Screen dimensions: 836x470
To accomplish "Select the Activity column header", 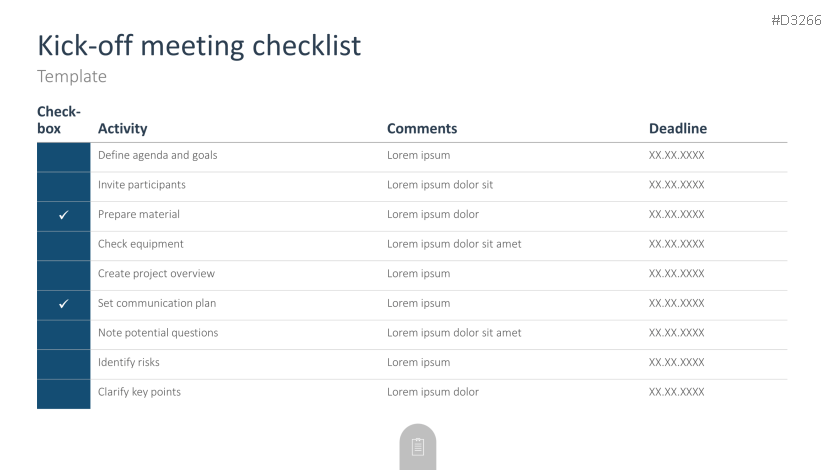I will pos(122,128).
